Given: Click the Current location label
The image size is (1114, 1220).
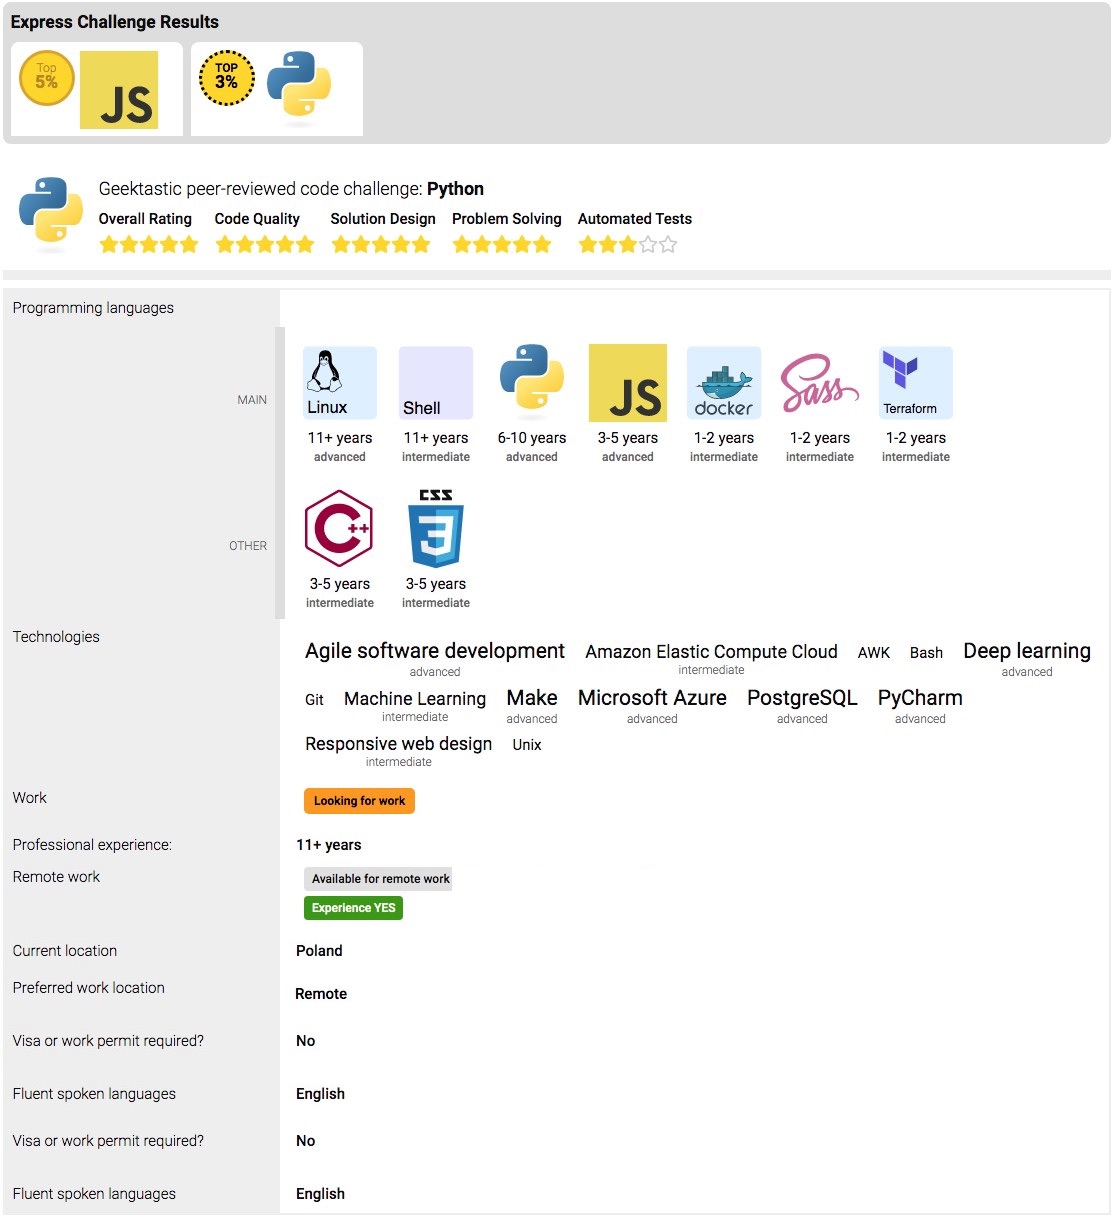Looking at the screenshot, I should 65,951.
